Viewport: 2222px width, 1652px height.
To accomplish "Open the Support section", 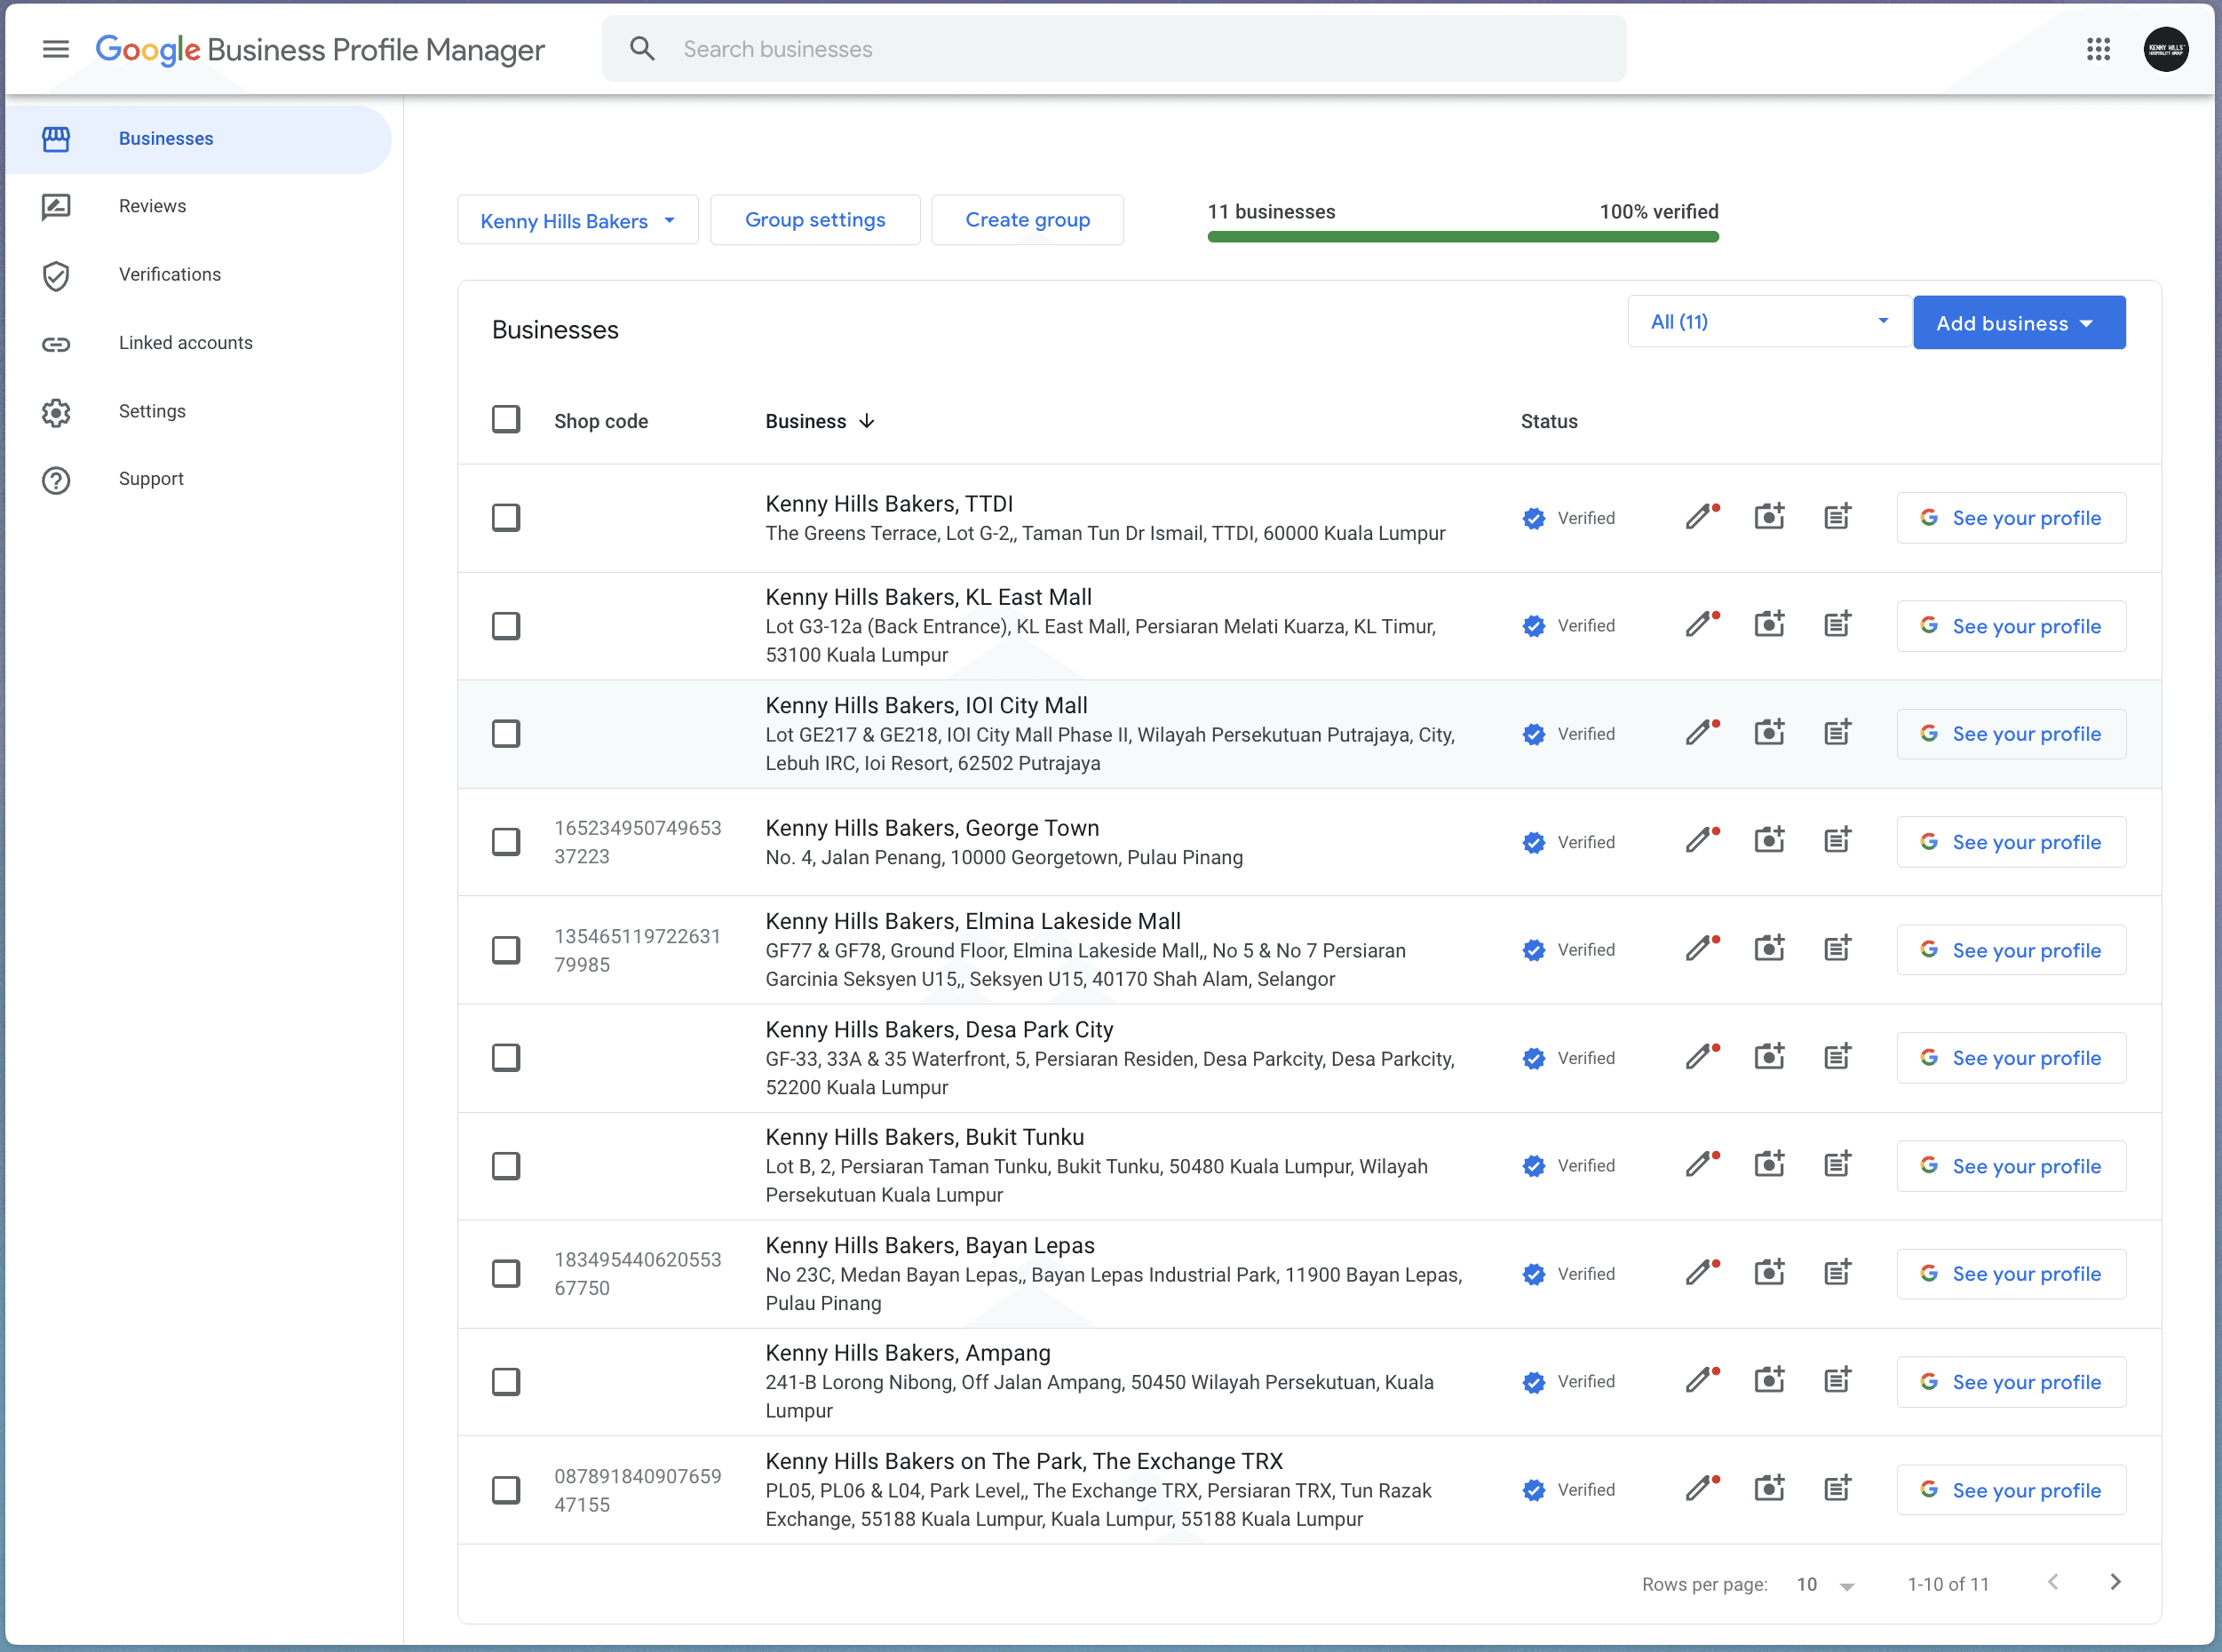I will [x=151, y=478].
